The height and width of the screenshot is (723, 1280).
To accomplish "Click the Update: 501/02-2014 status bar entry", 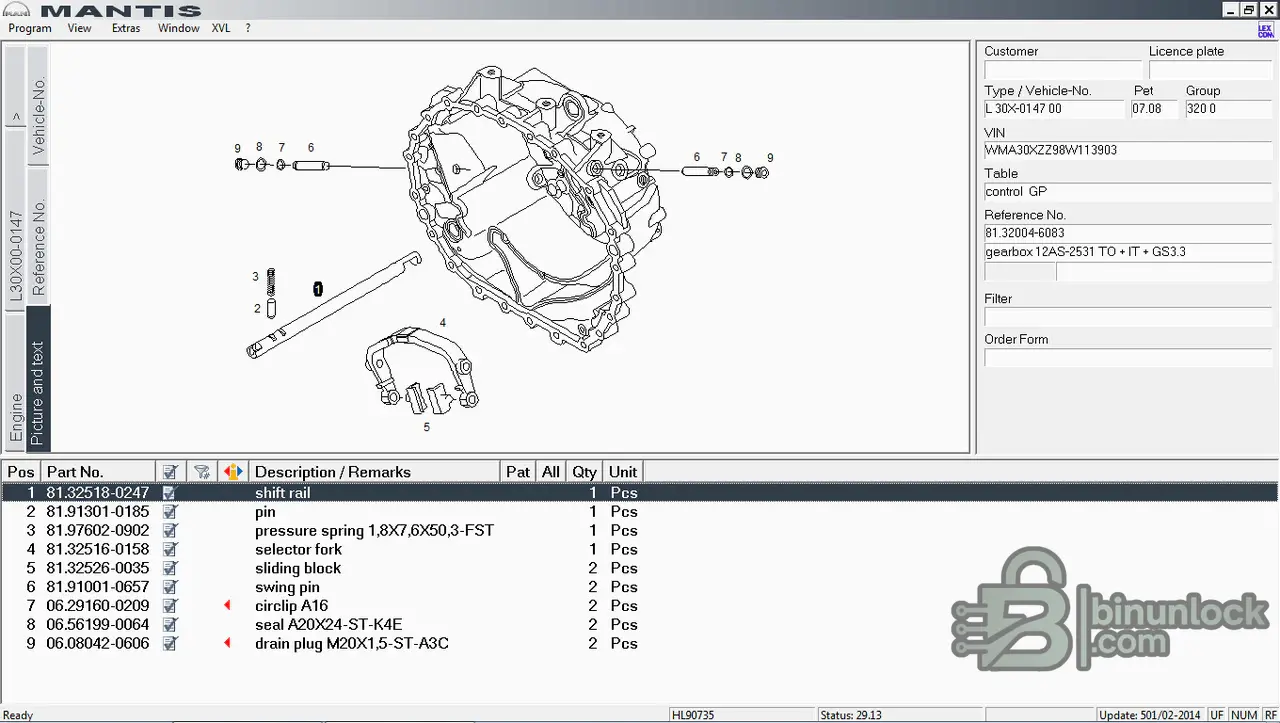I will click(1151, 715).
